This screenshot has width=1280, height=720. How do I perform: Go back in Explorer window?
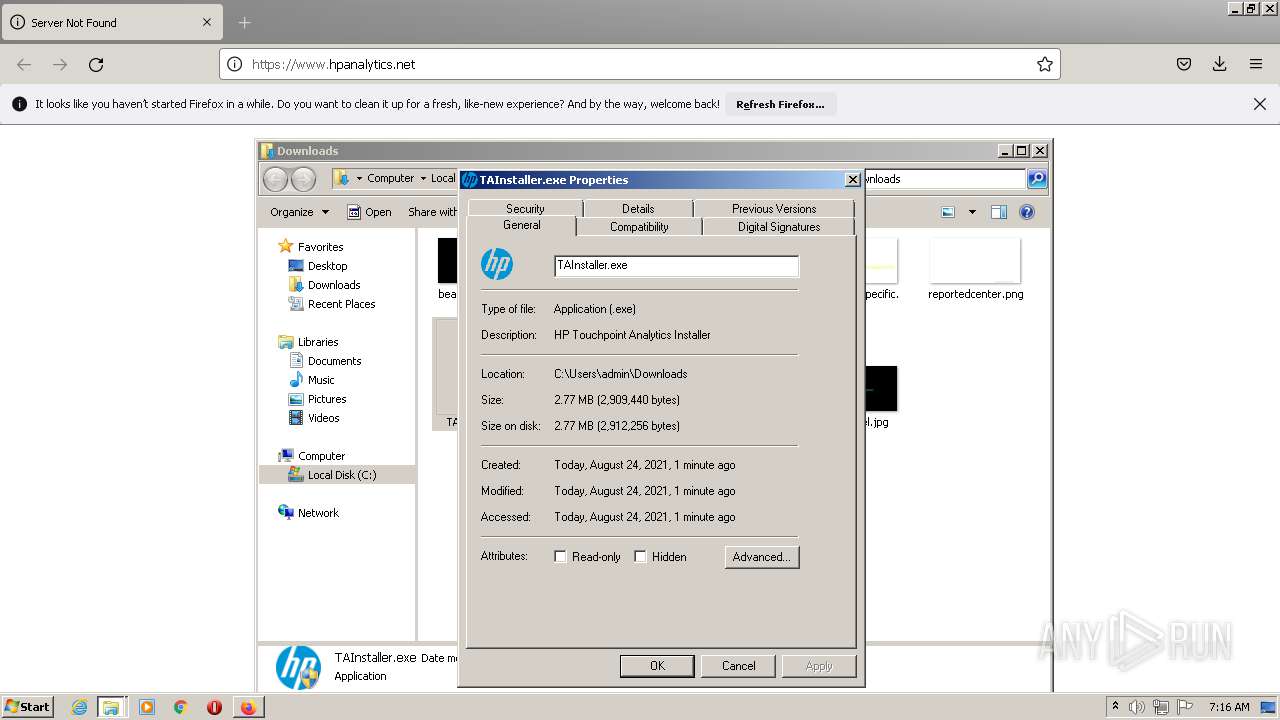[276, 179]
